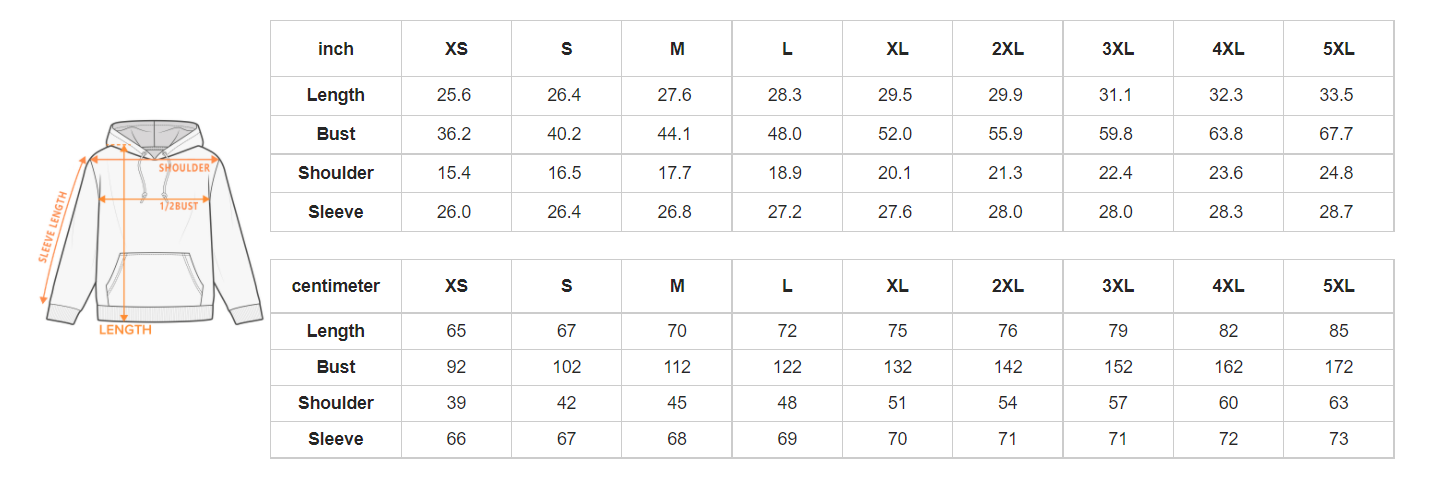Click the 132 bust value for XL
This screenshot has height=492, width=1434.
pos(897,367)
